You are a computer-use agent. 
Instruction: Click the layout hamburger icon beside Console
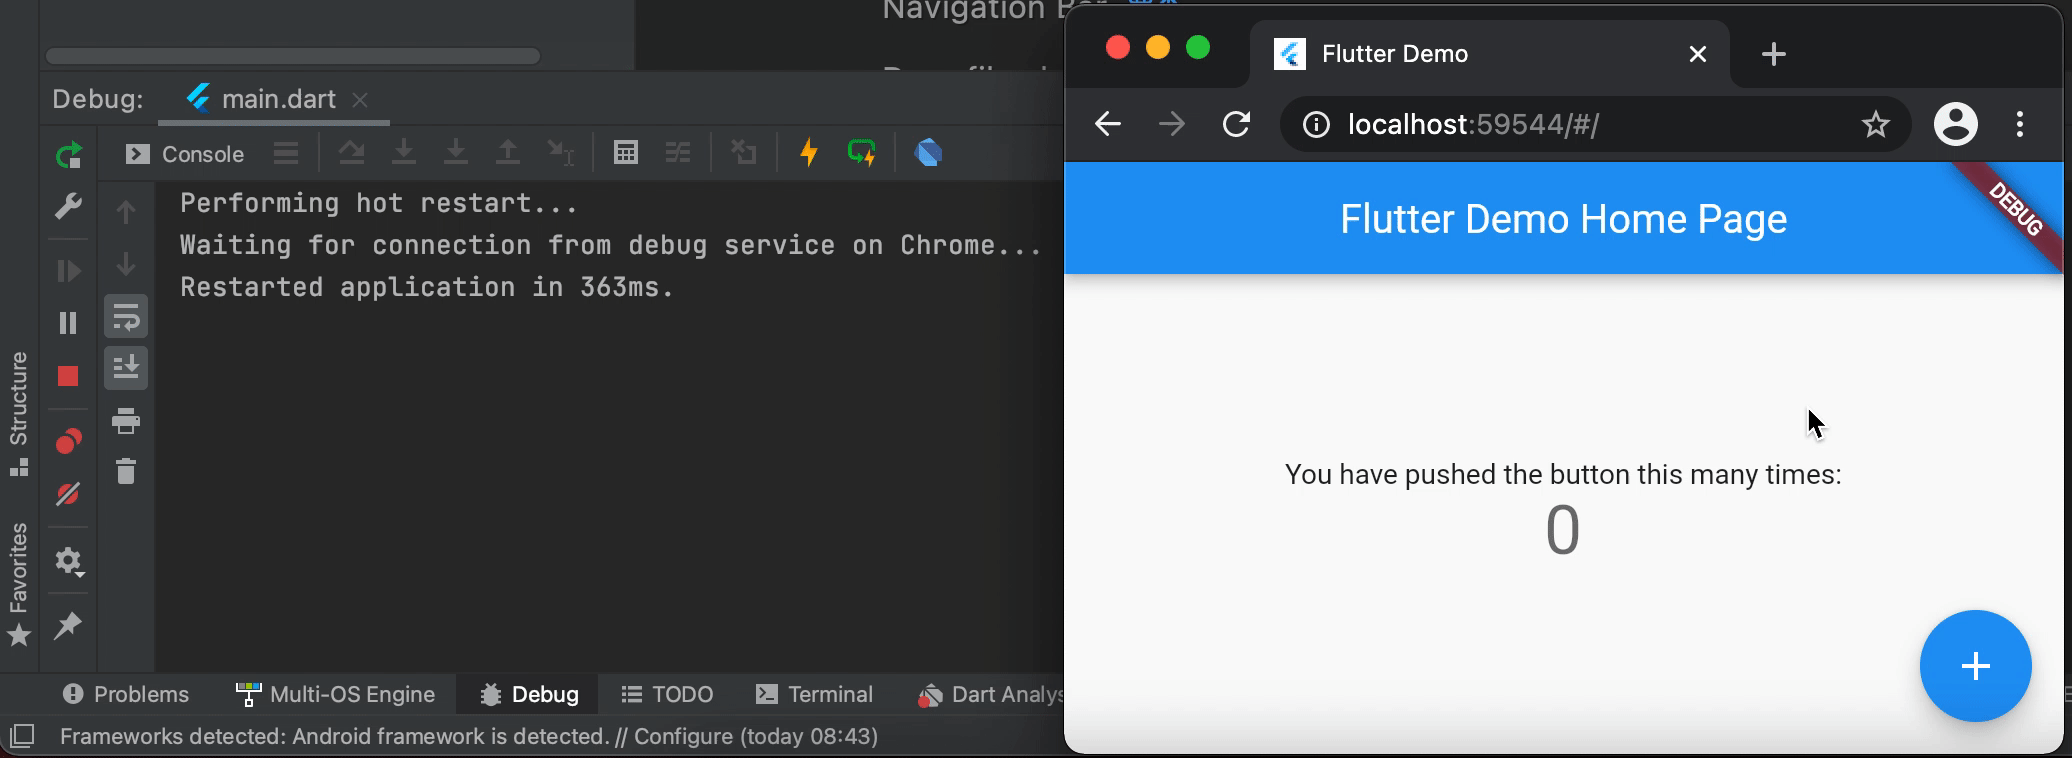[286, 154]
